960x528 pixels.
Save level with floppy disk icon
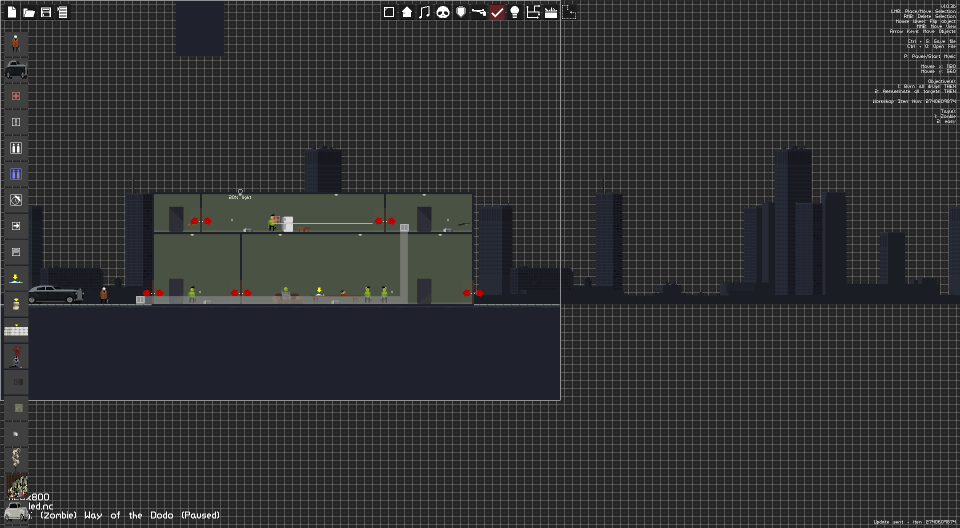coord(46,12)
